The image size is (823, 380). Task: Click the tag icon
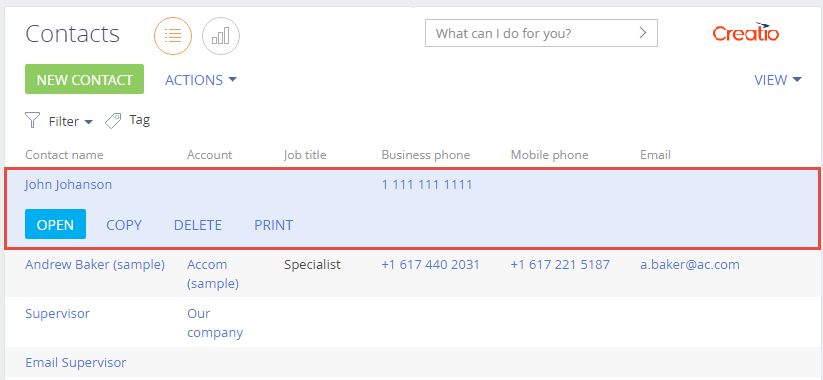(x=113, y=121)
